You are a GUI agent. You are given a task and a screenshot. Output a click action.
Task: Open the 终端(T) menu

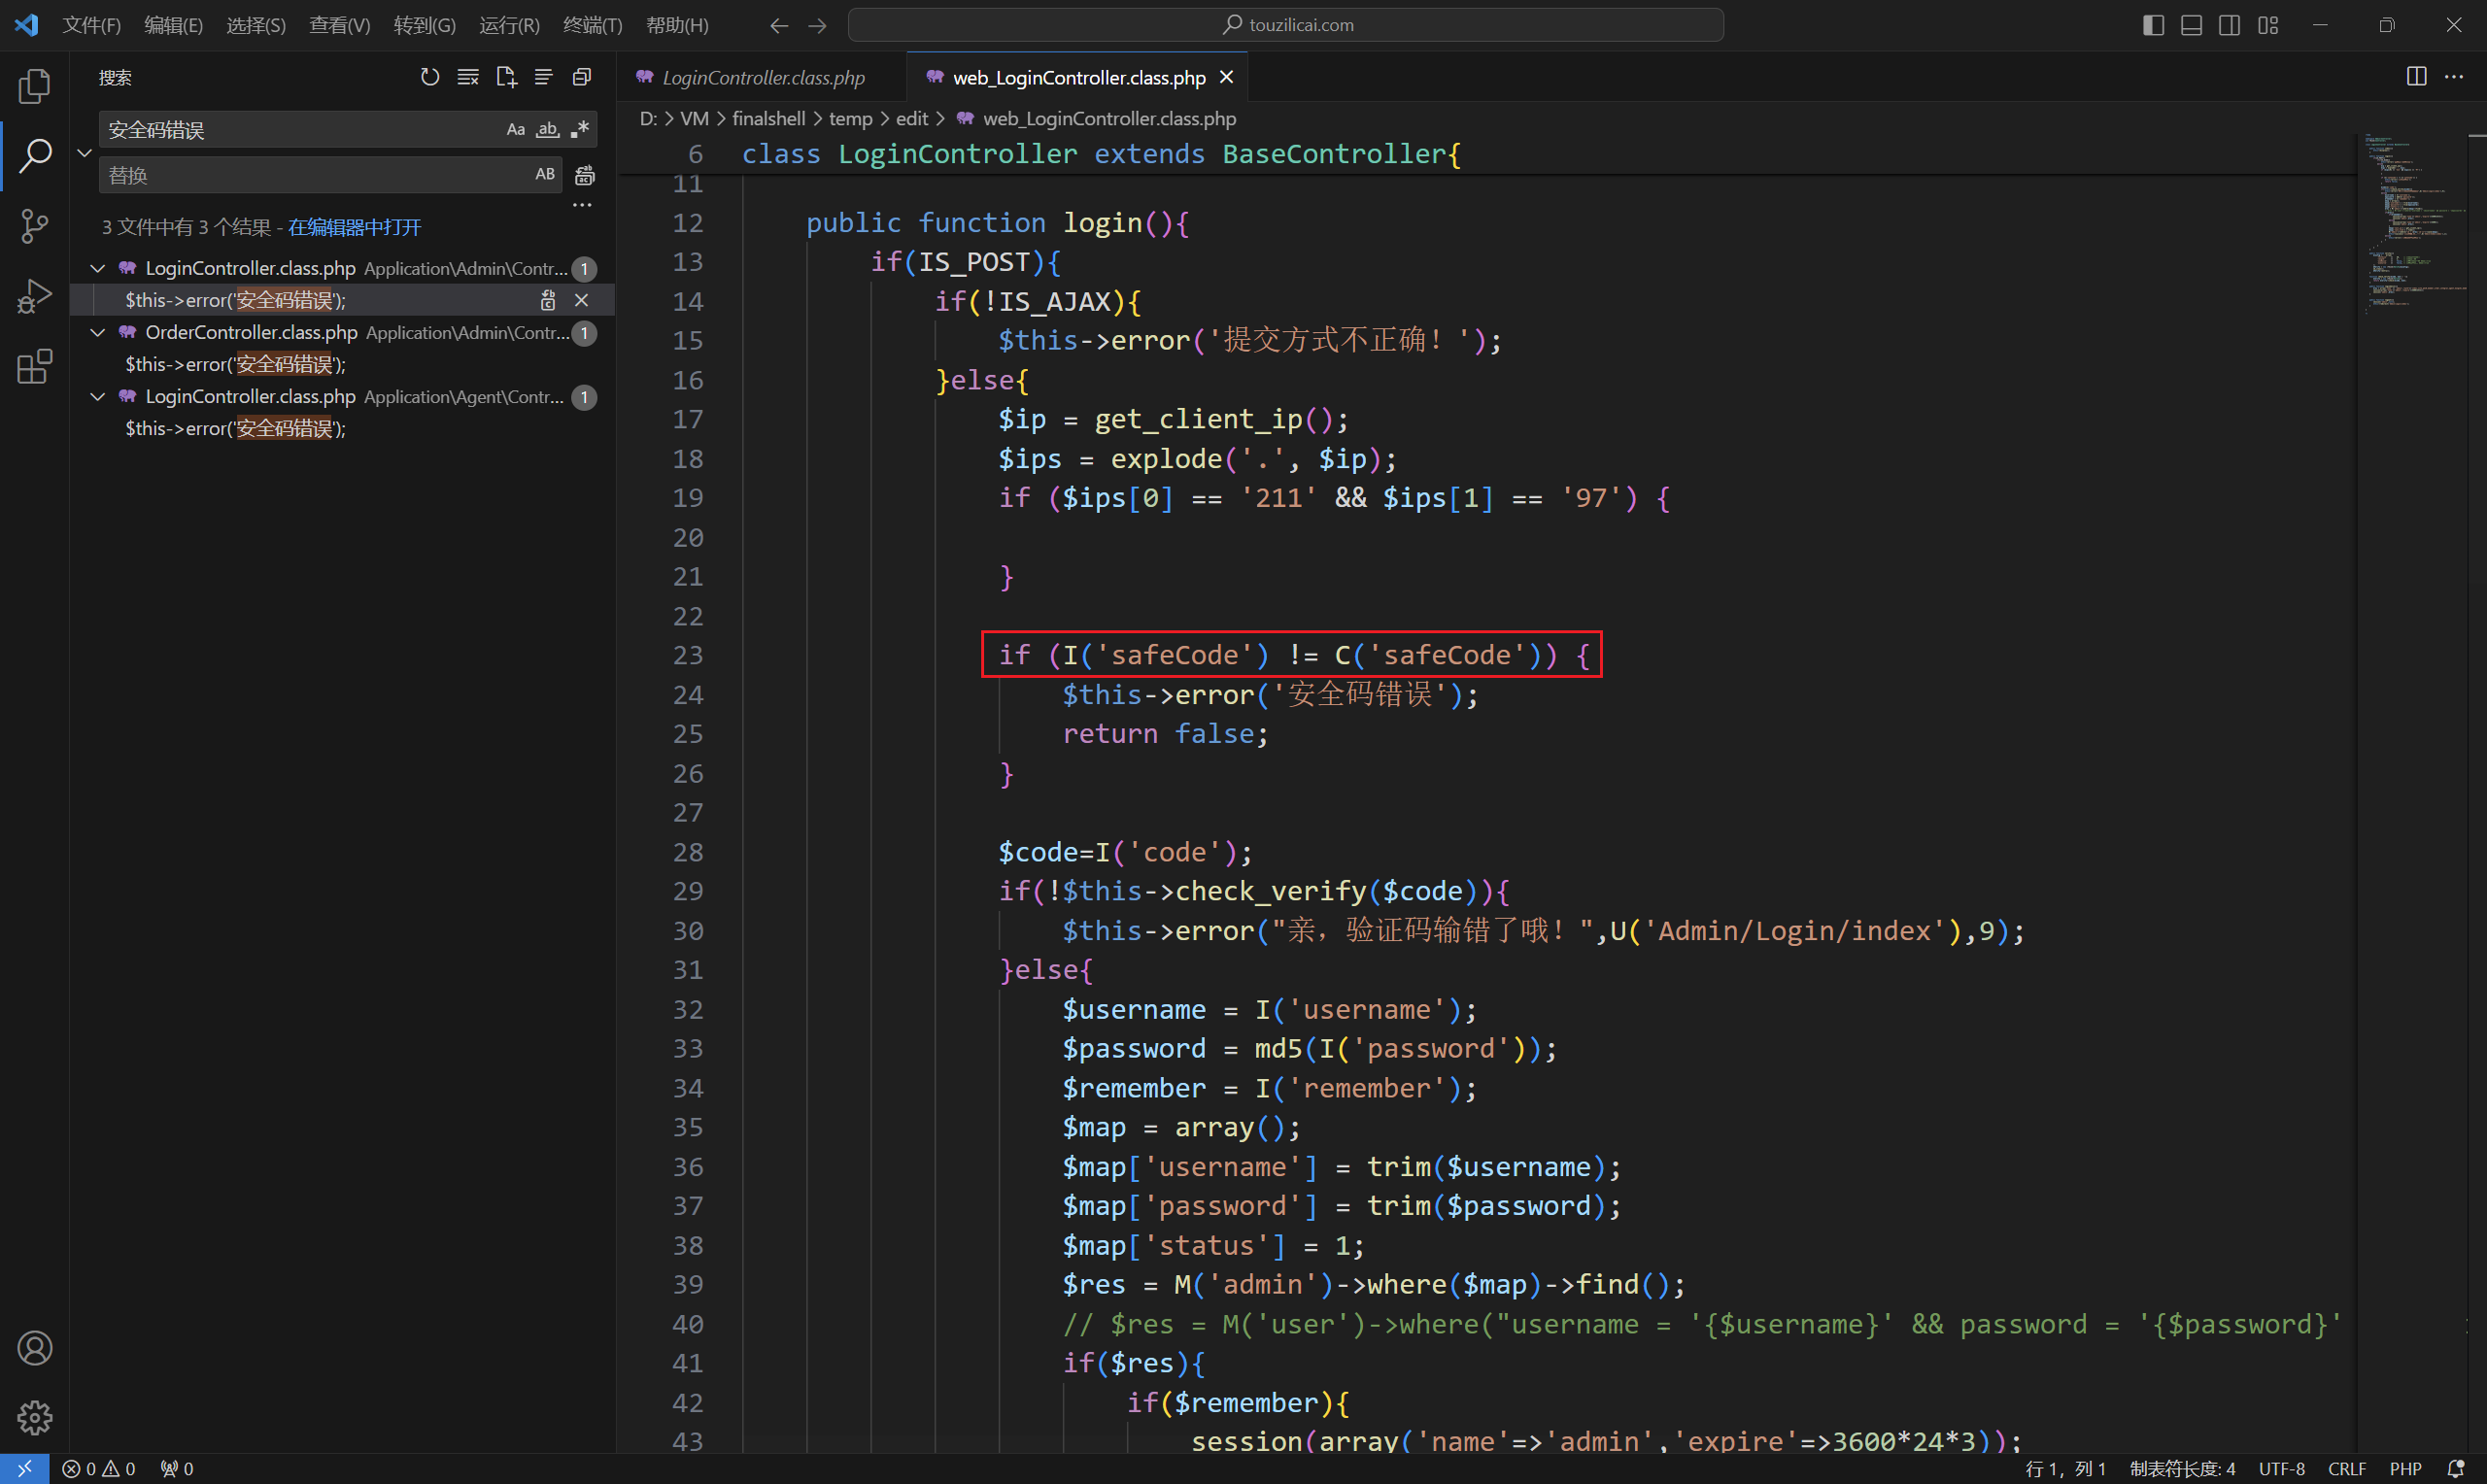click(593, 25)
